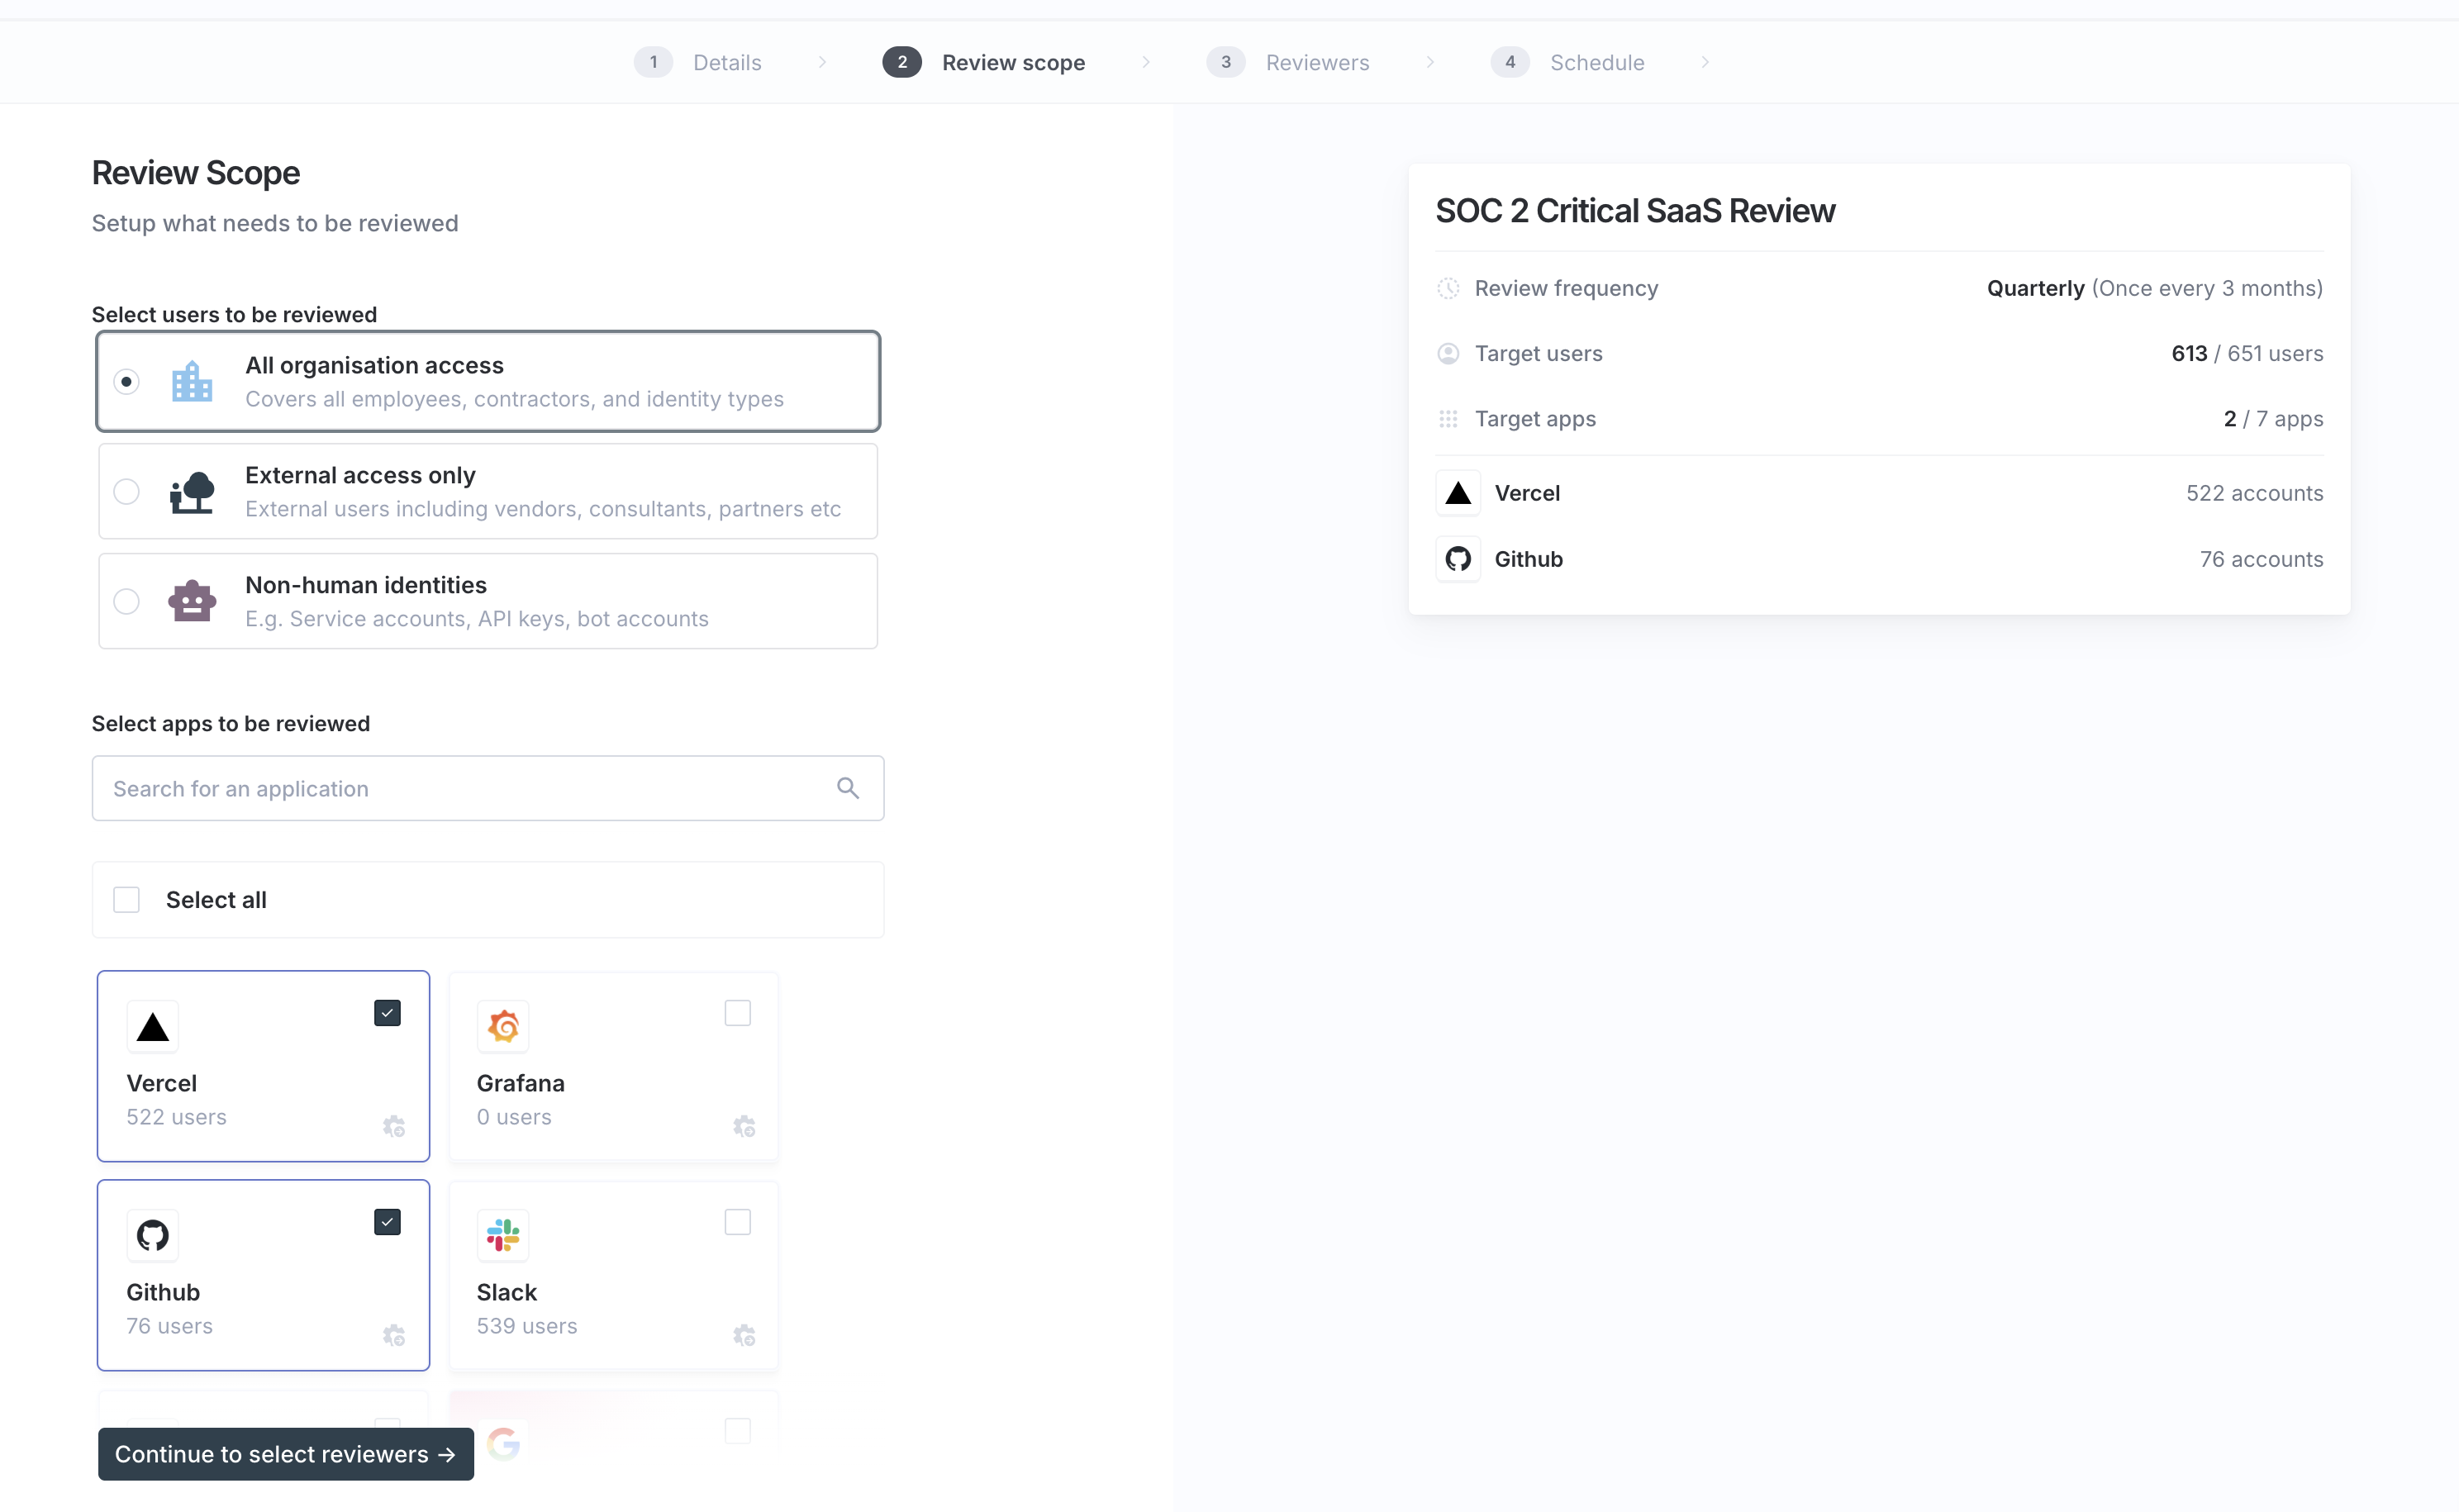This screenshot has height=1512, width=2459.
Task: Click the search magnifier icon
Action: (847, 788)
